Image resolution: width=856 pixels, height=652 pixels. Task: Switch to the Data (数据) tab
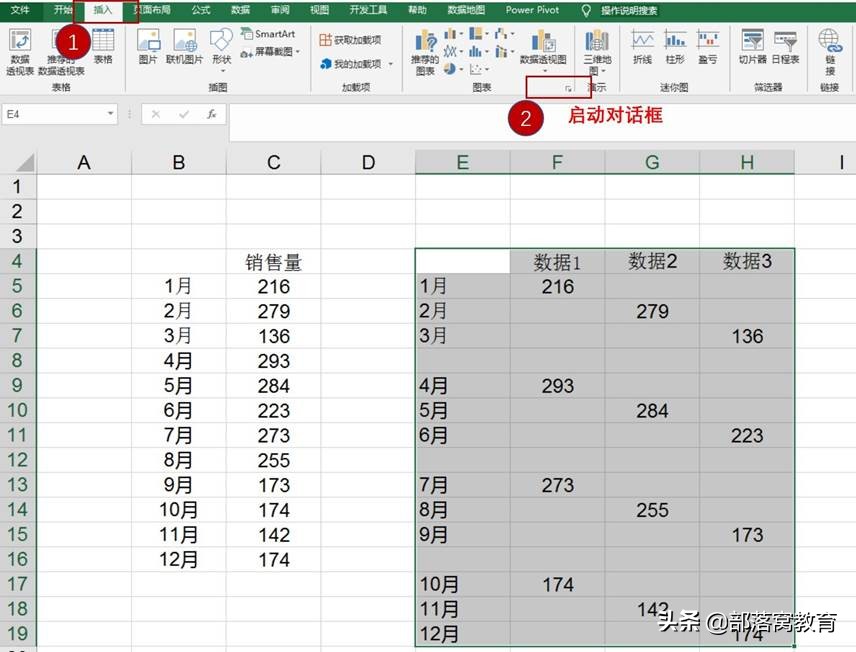[240, 10]
